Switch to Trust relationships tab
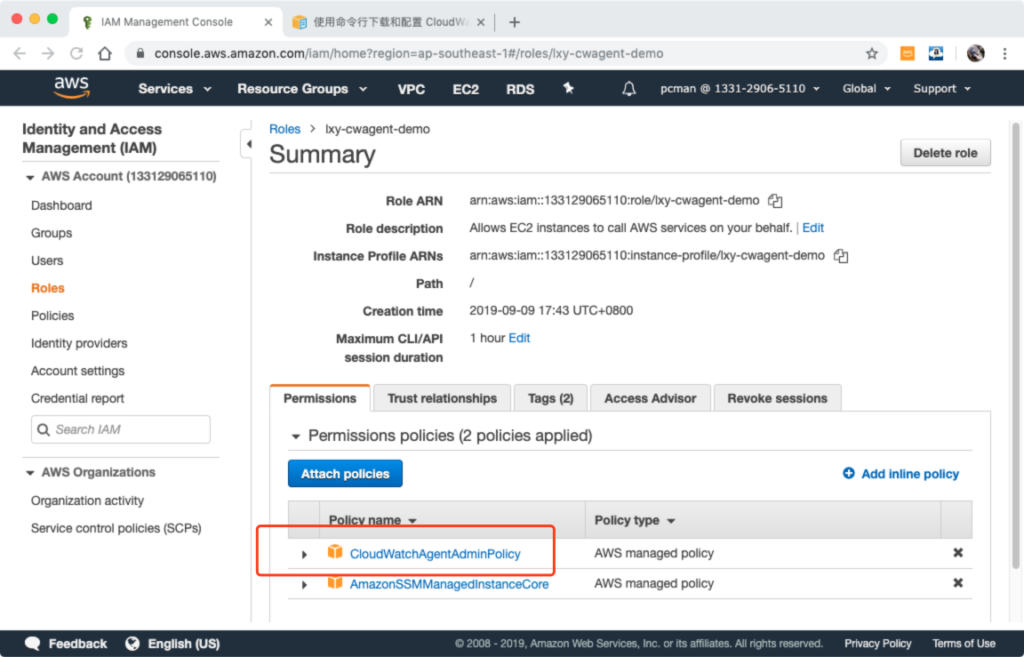 tap(442, 398)
